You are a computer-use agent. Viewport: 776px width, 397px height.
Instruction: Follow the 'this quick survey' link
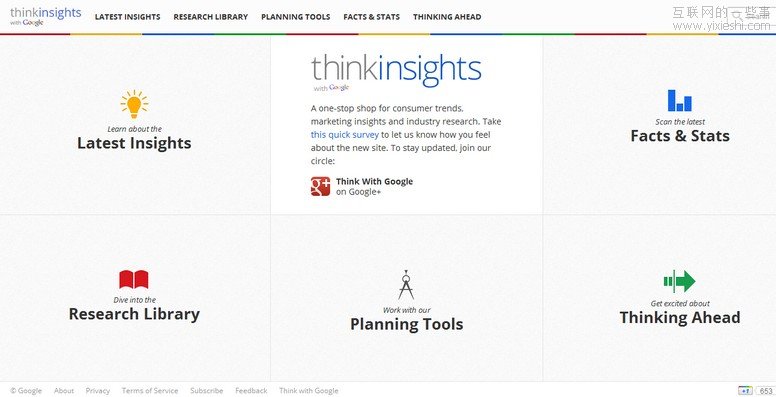click(345, 135)
